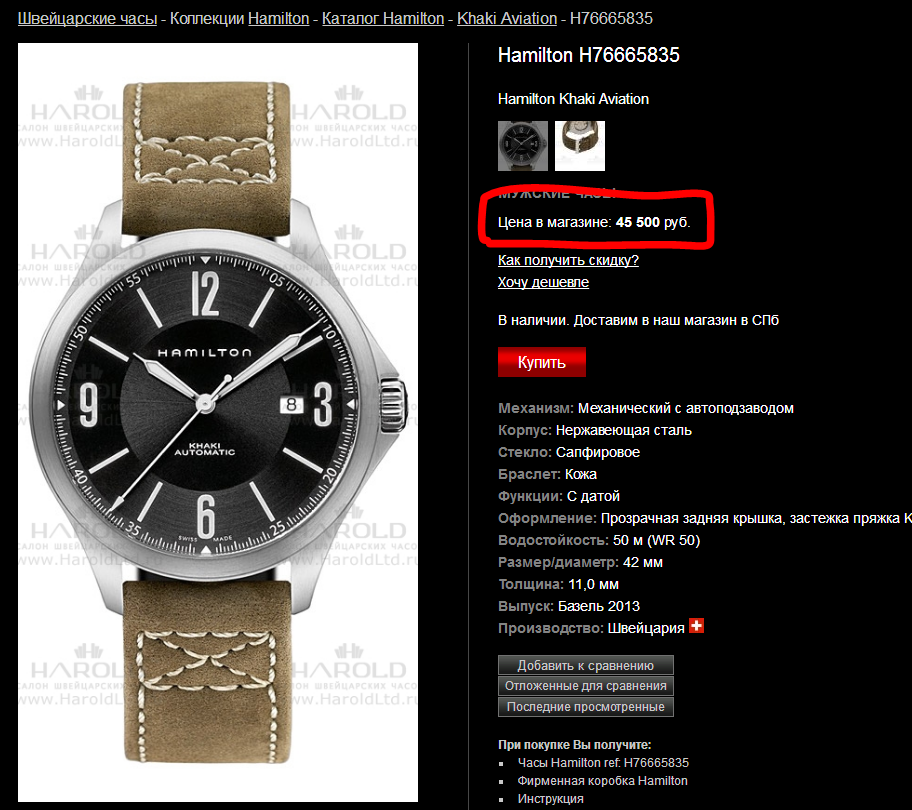Open the Хочу дешевле link
This screenshot has width=912, height=810.
point(543,283)
